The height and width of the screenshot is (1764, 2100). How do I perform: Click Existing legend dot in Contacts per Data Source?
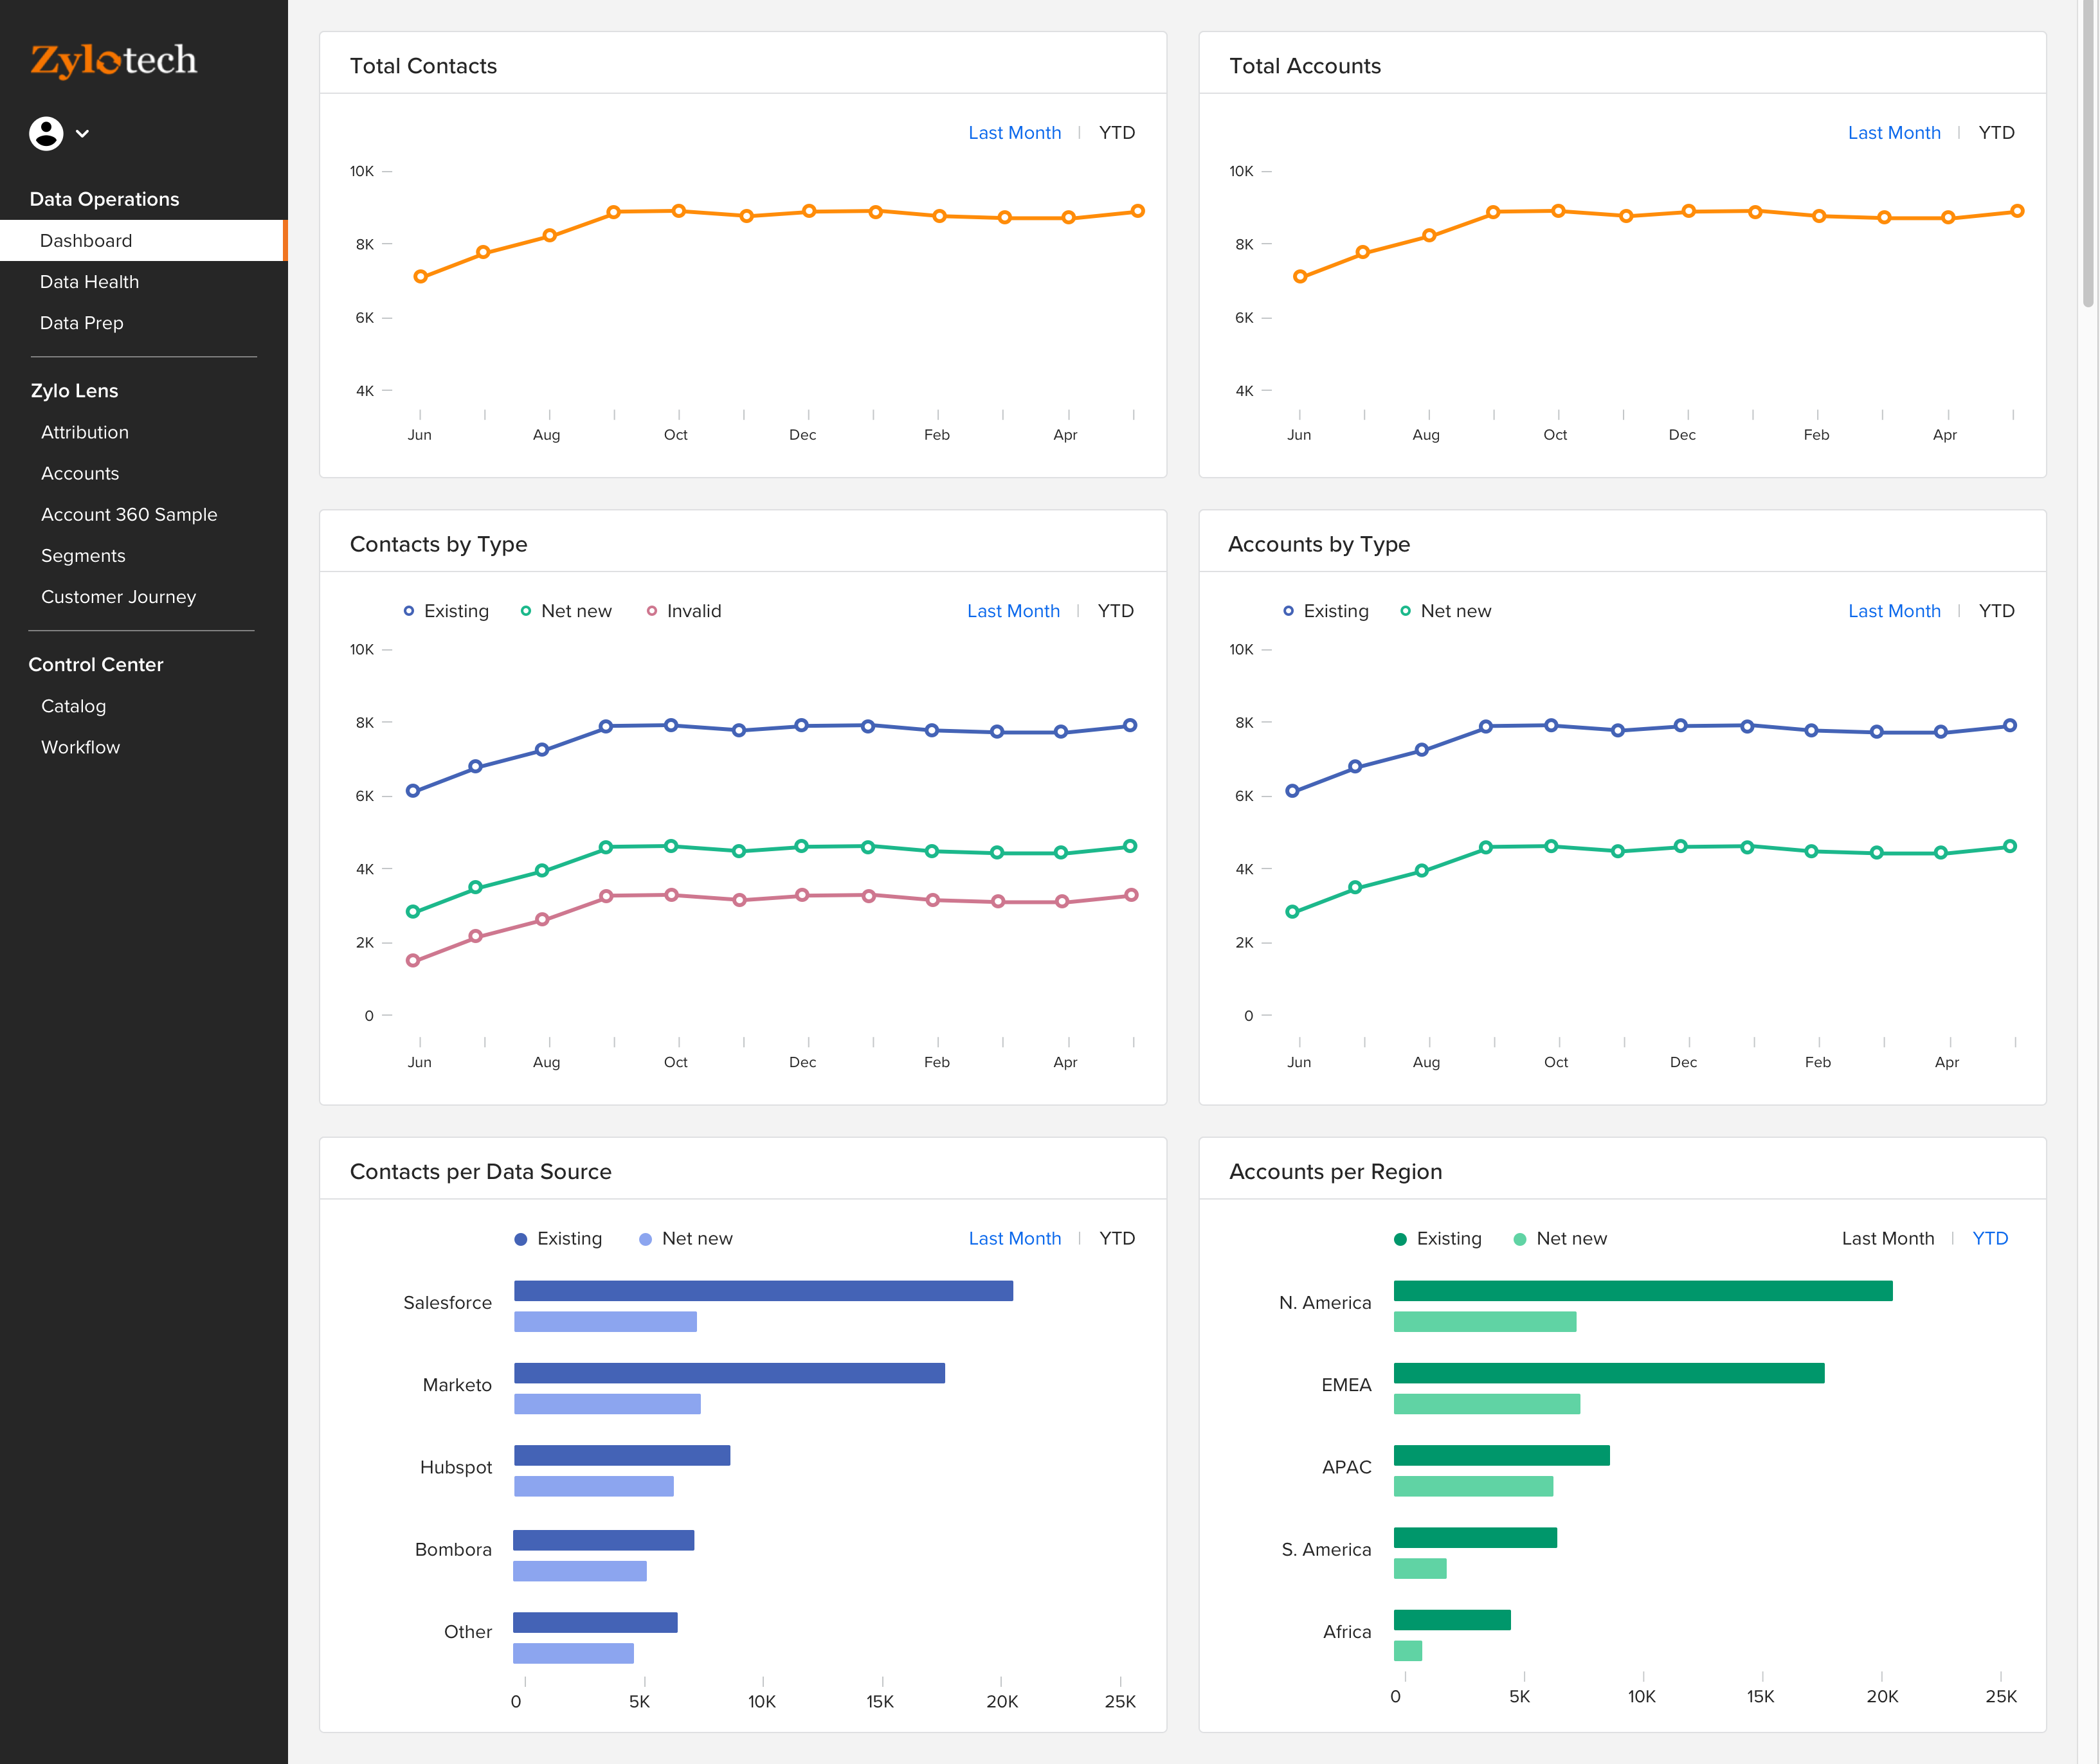point(520,1239)
